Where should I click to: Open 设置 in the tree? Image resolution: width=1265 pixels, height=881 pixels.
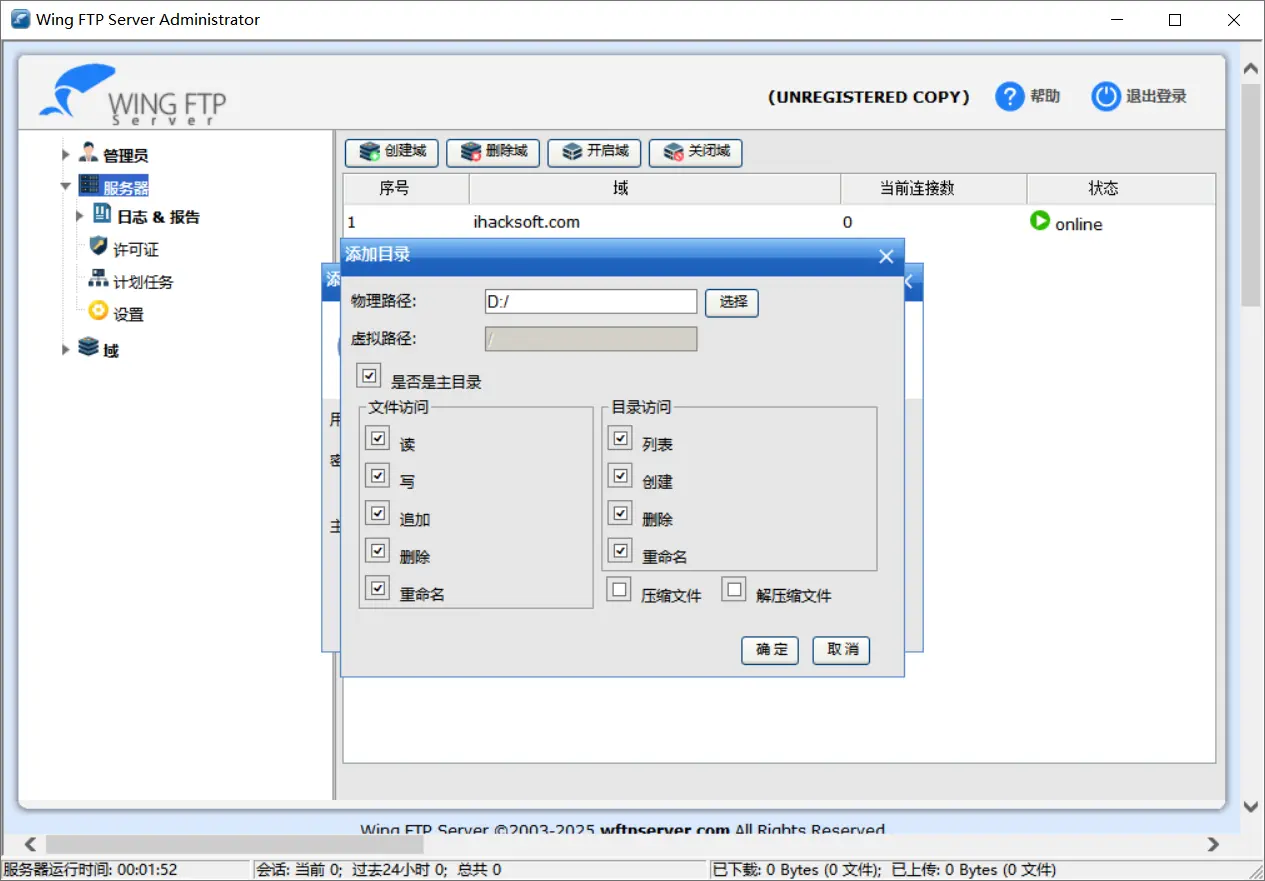pos(128,314)
